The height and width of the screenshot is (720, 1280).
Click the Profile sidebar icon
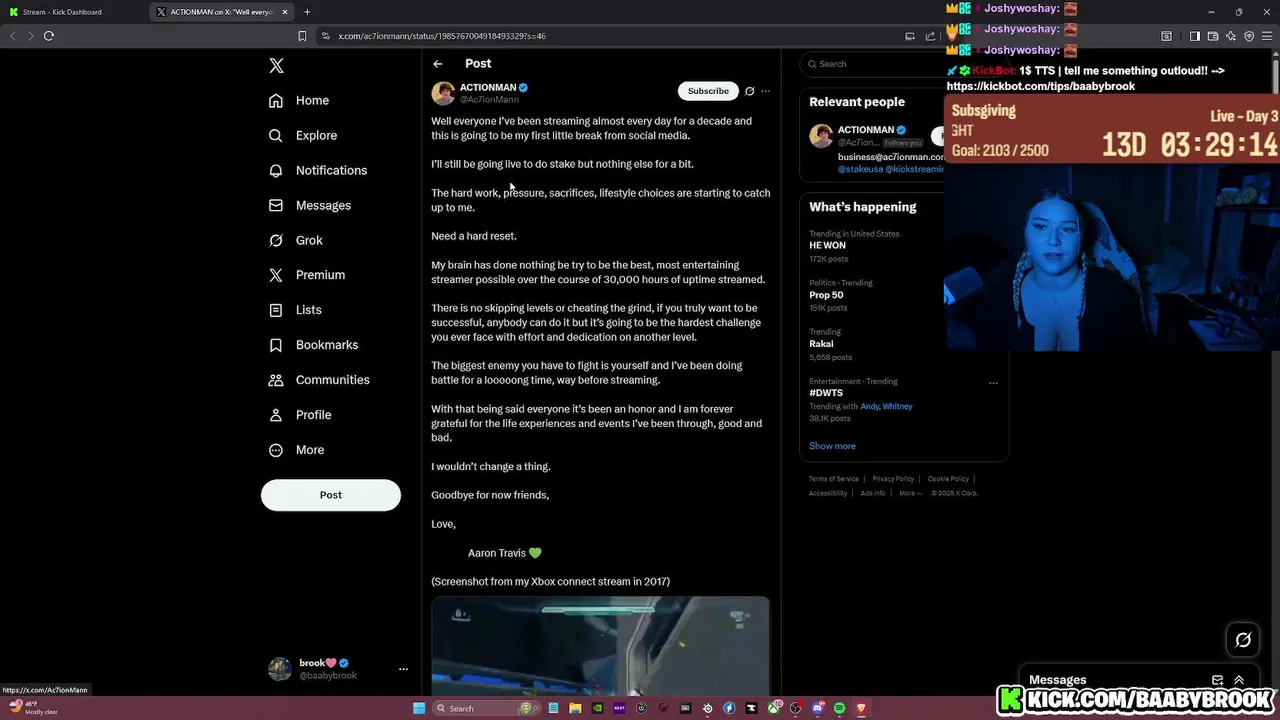(x=276, y=415)
